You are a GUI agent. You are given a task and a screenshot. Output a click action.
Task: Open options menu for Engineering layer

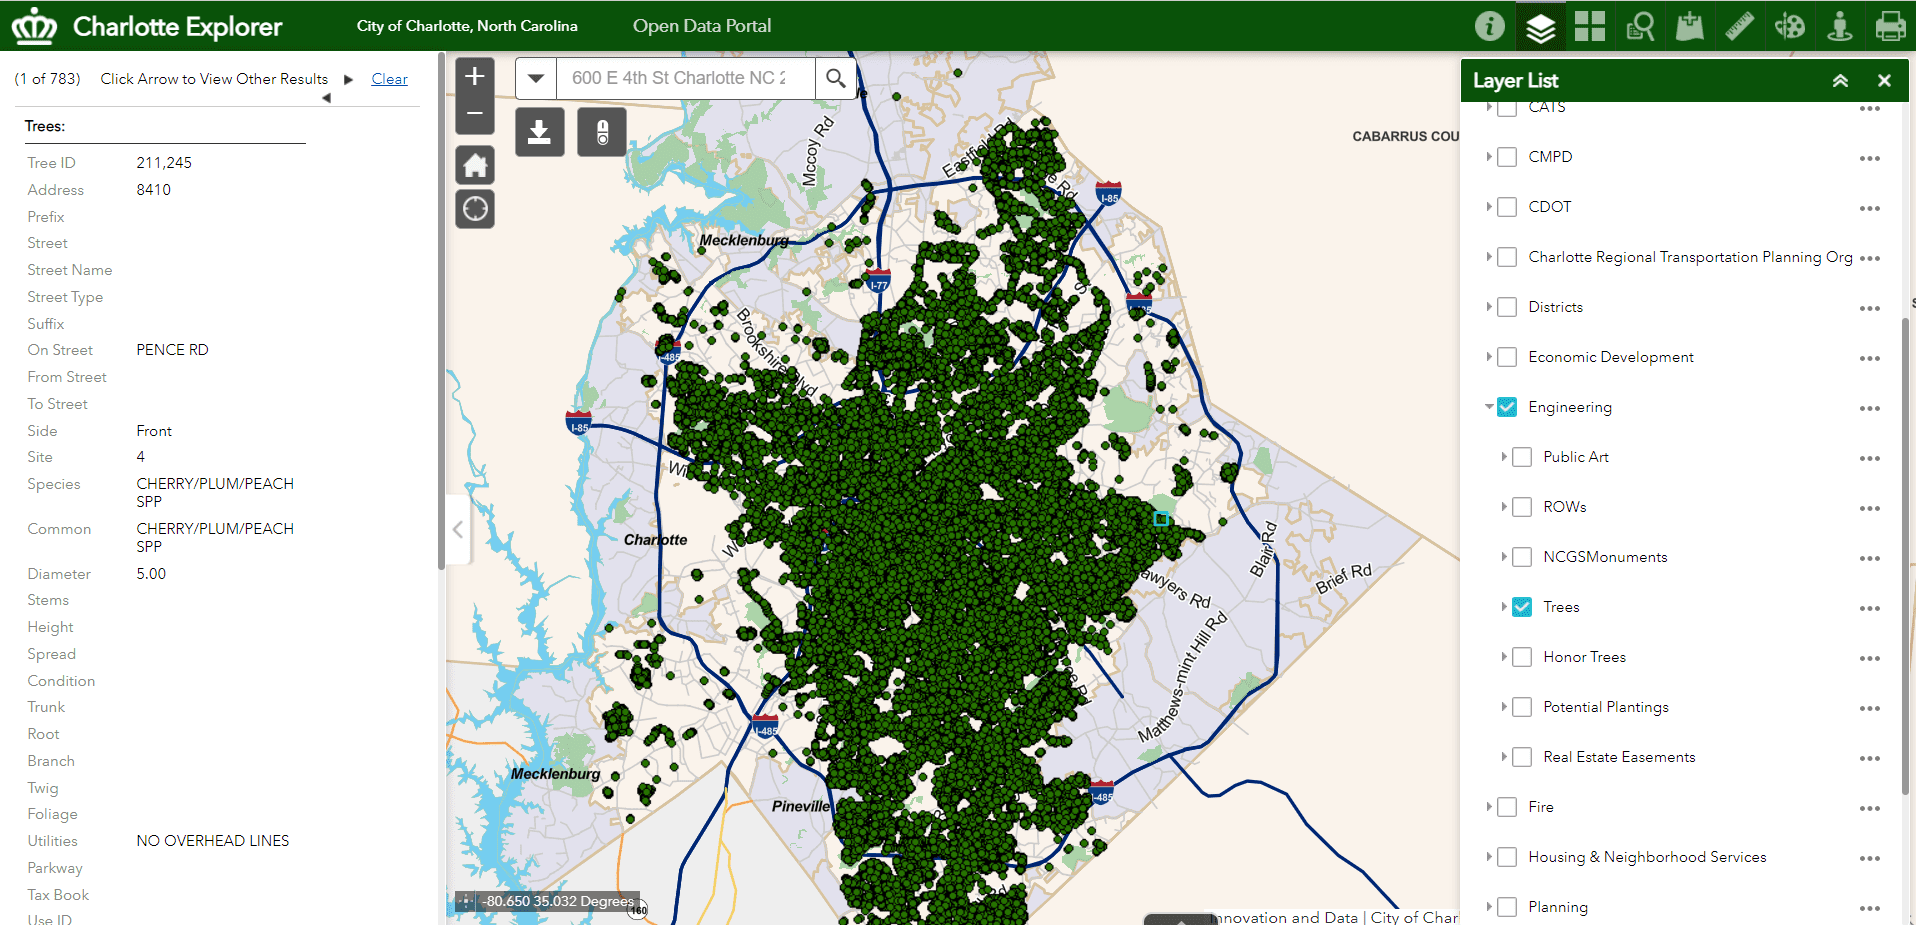coord(1870,408)
